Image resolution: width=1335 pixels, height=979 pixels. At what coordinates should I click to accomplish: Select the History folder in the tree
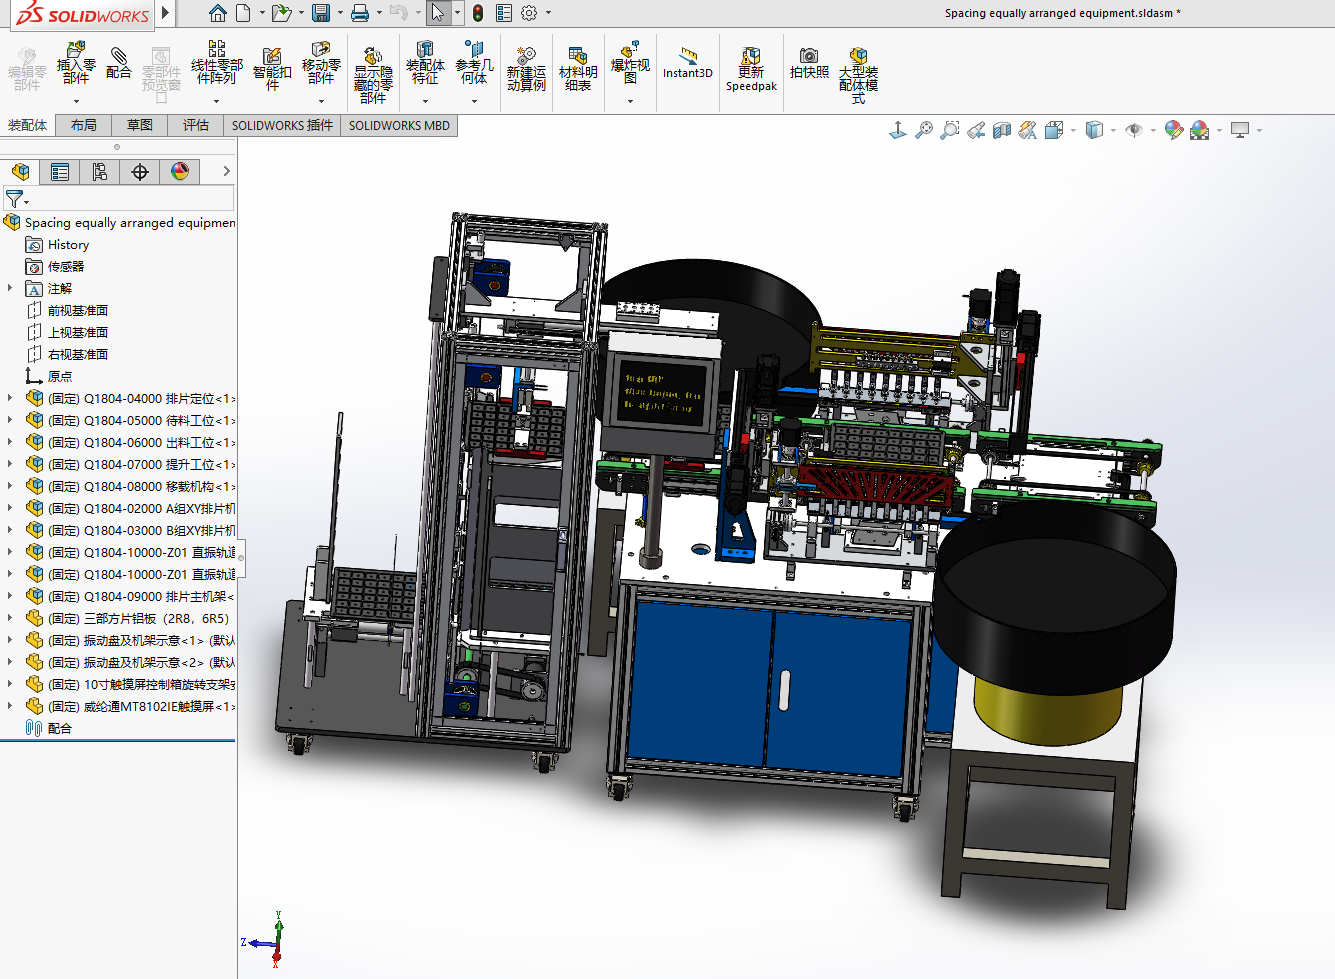click(68, 245)
